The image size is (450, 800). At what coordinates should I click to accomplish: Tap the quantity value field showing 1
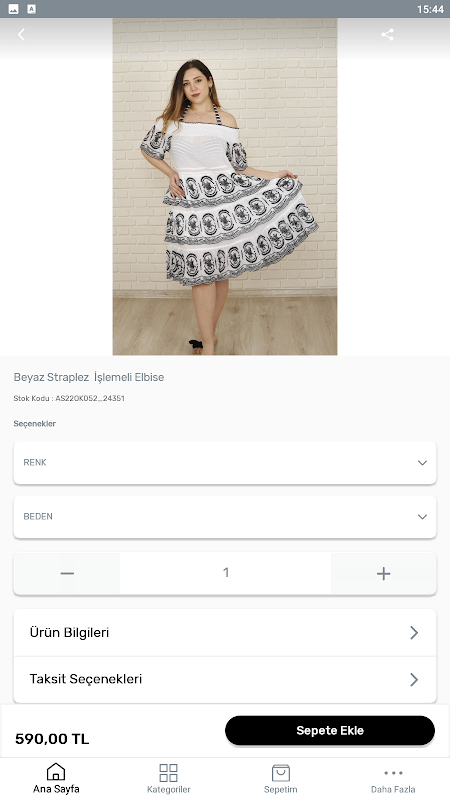226,573
